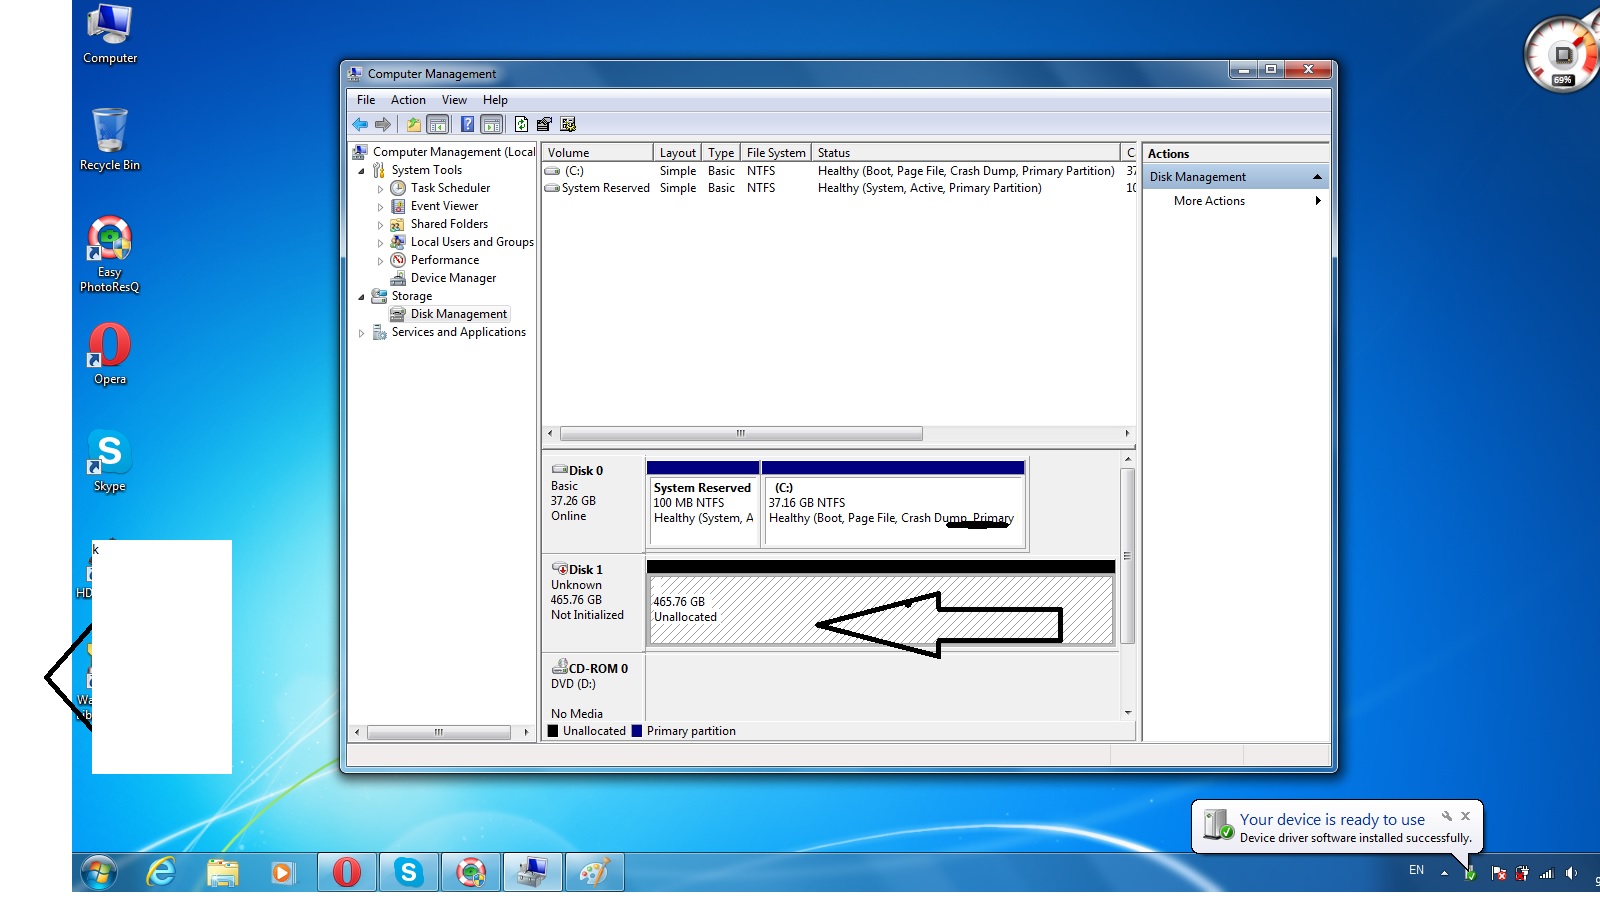Sort by the Layout column header
This screenshot has width=1600, height=900.
coord(677,153)
